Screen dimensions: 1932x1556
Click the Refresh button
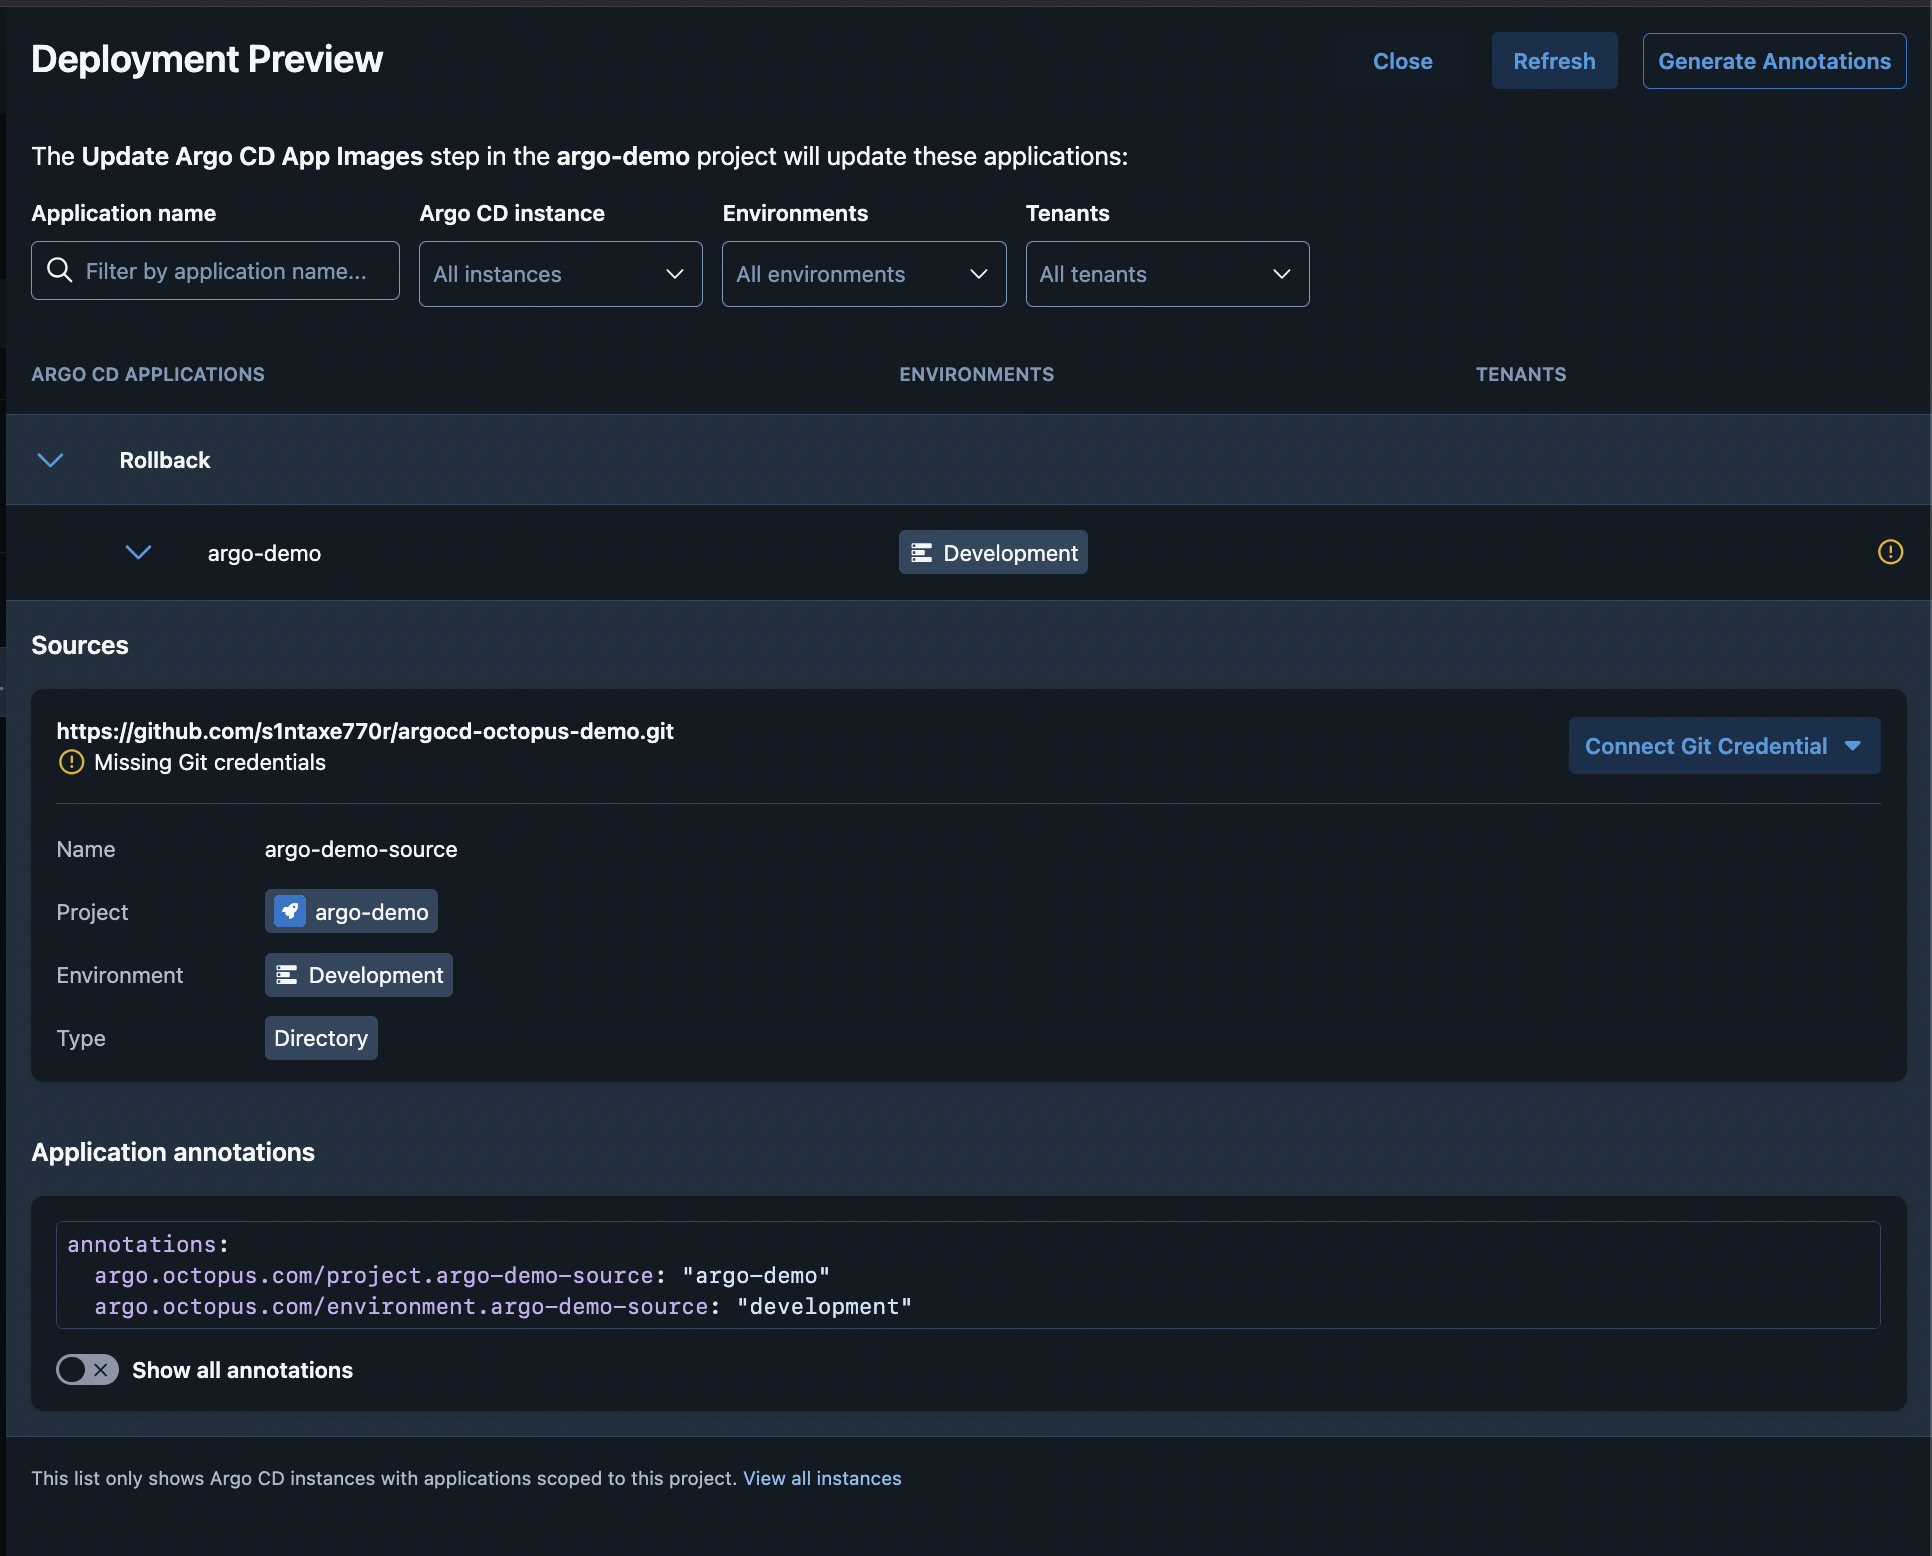1554,61
